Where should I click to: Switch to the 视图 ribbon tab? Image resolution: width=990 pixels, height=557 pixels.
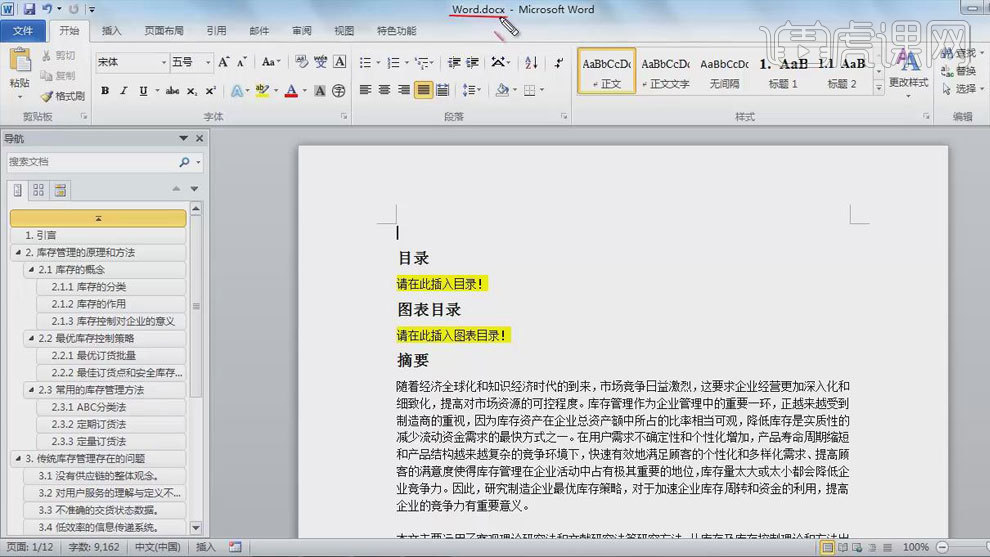pos(344,31)
